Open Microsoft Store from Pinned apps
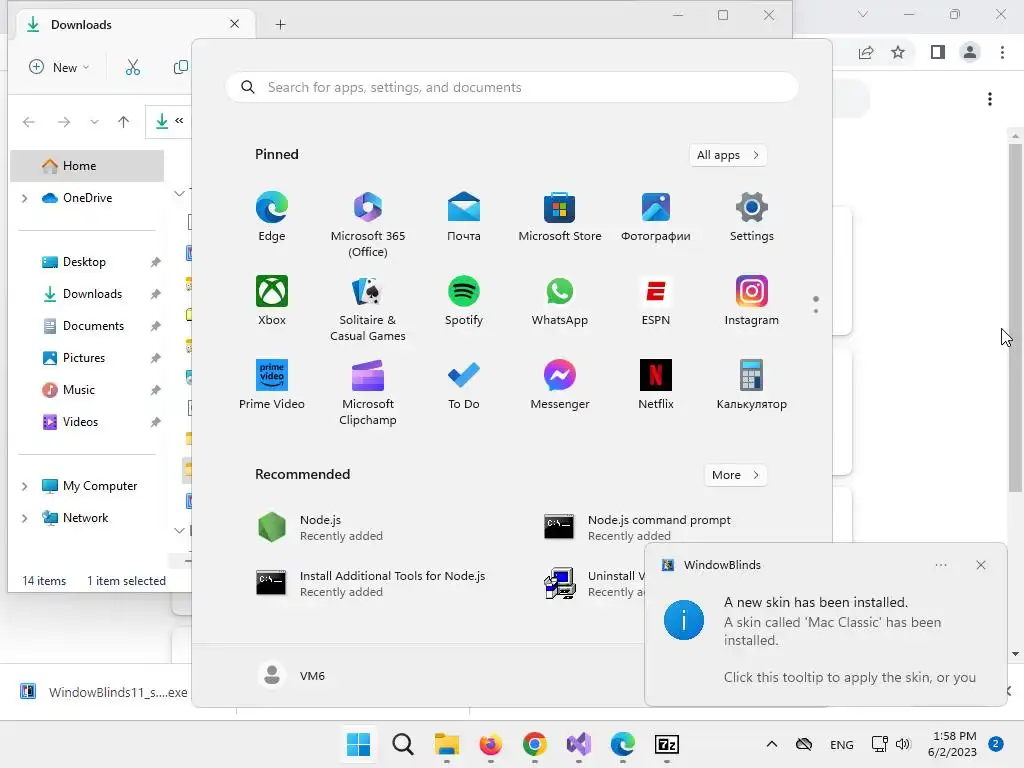The width and height of the screenshot is (1024, 768). (x=560, y=217)
